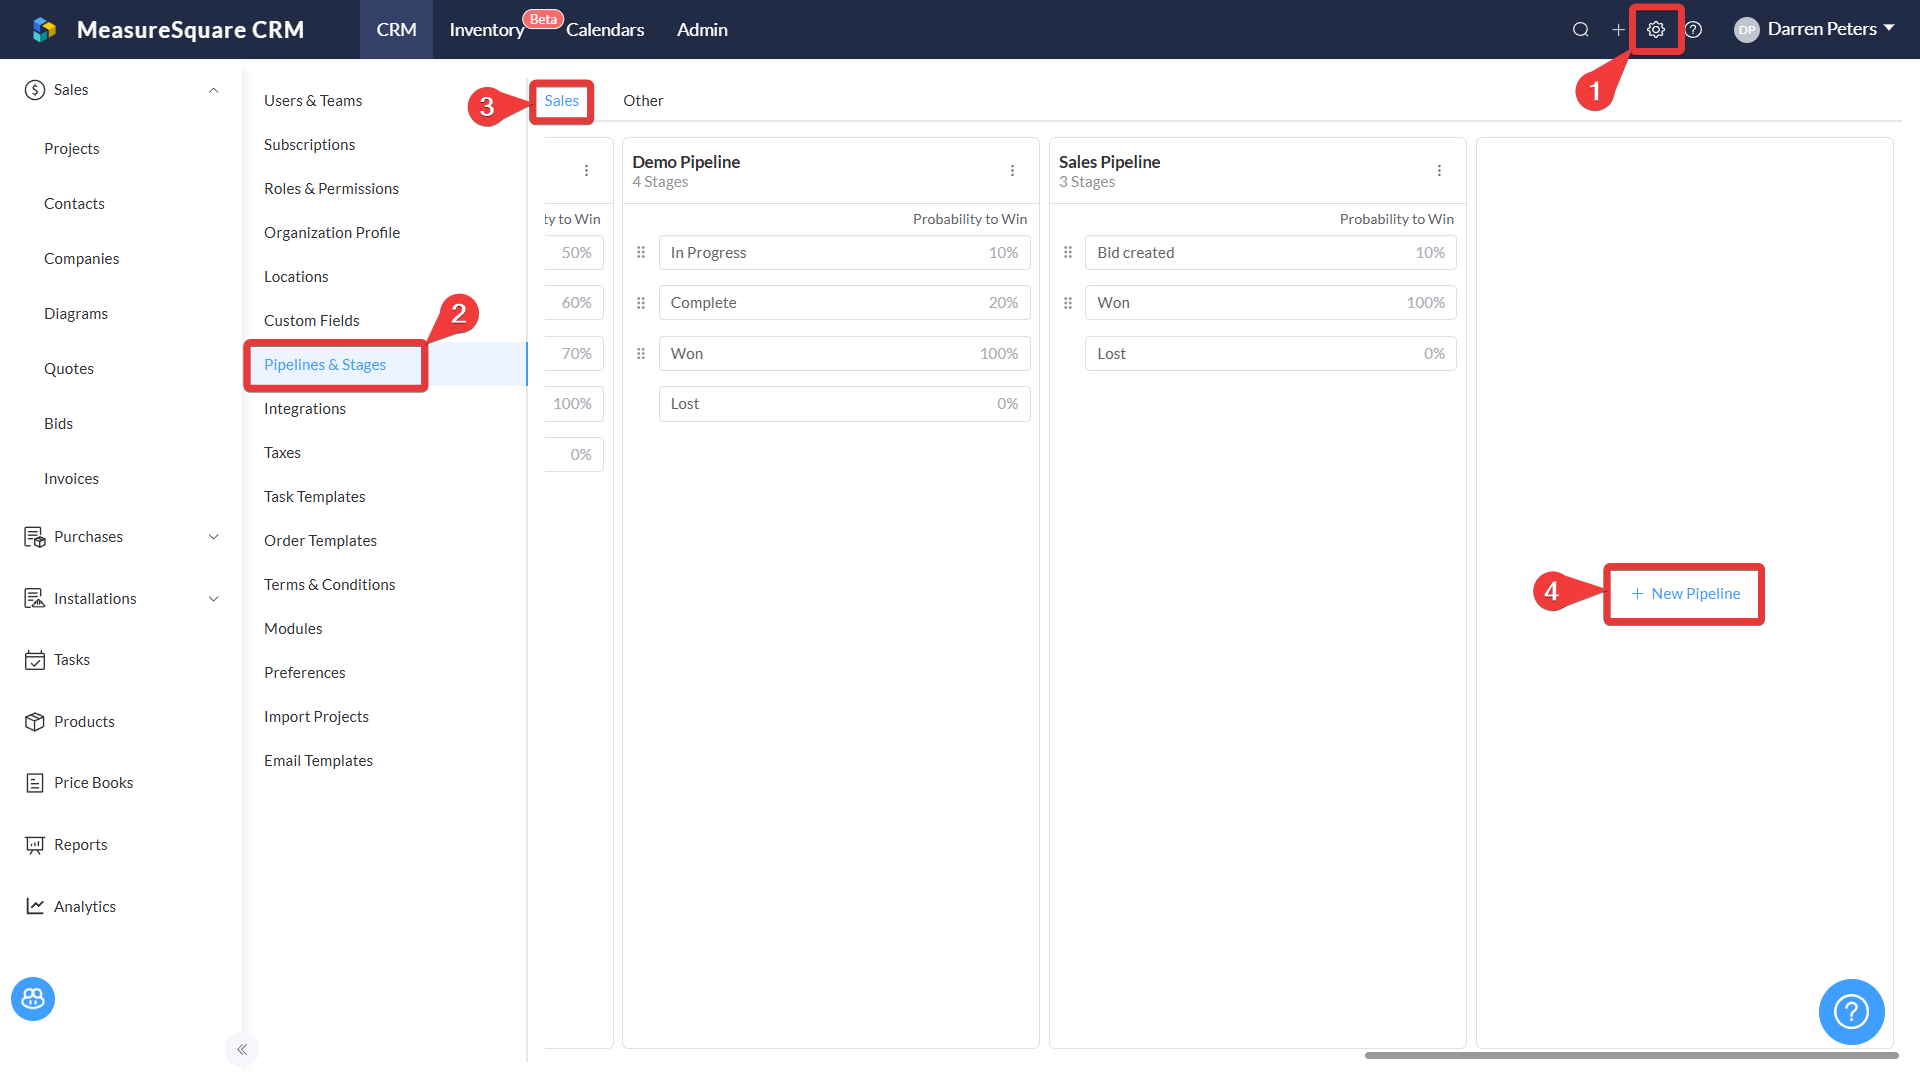Viewport: 1920px width, 1080px height.
Task: Open Darren Peters user dropdown
Action: (1822, 29)
